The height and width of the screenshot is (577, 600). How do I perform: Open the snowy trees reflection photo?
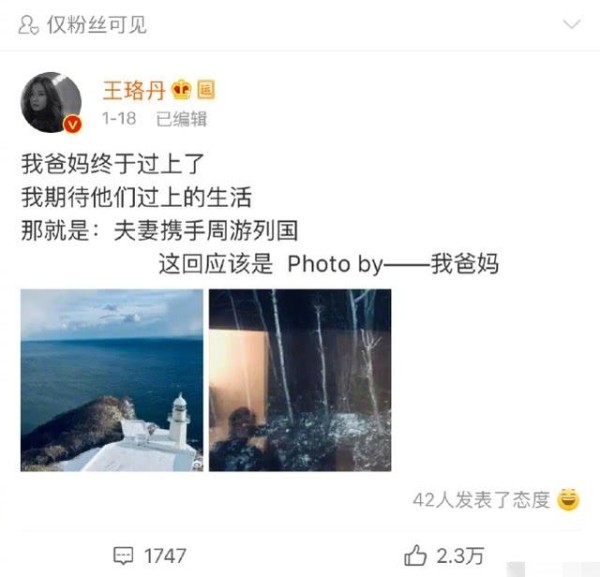(300, 380)
